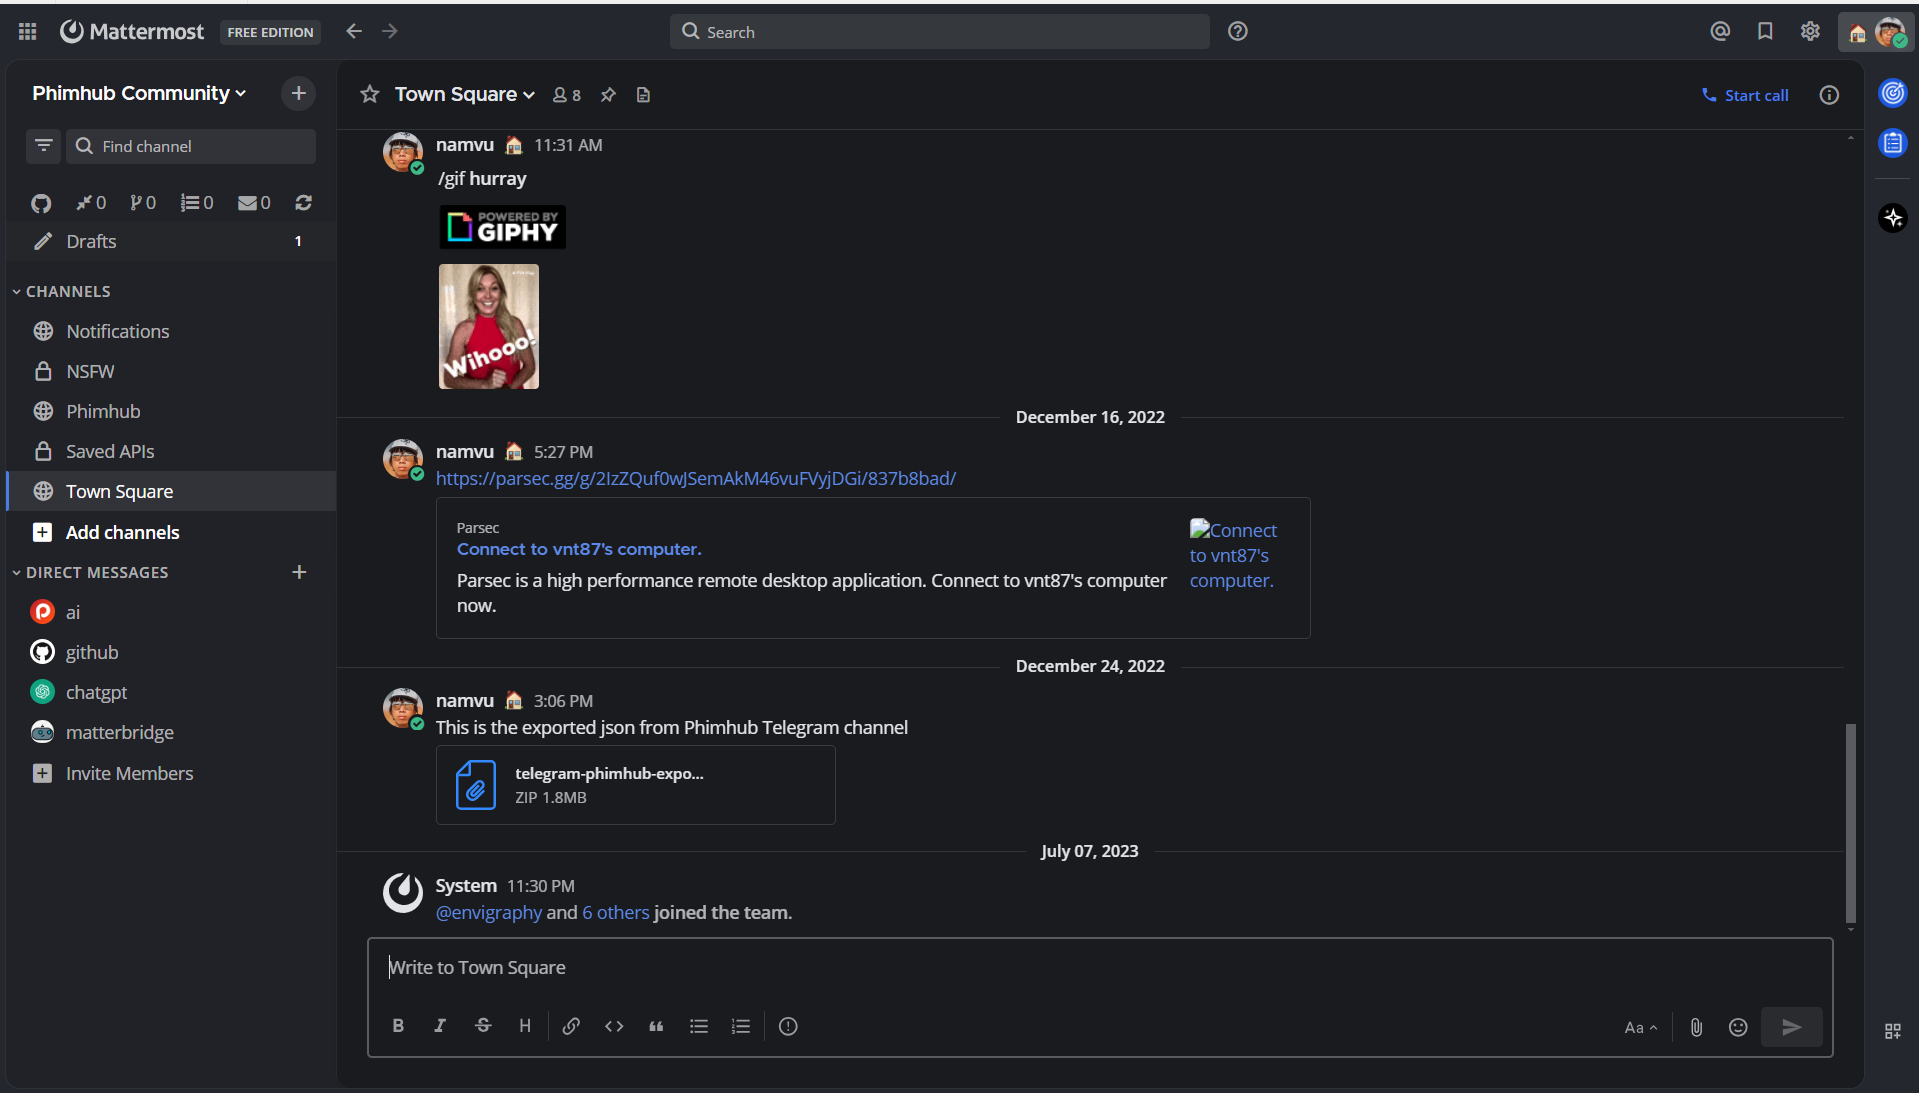Open saved messages bookmark icon
1919x1093 pixels.
[1765, 32]
